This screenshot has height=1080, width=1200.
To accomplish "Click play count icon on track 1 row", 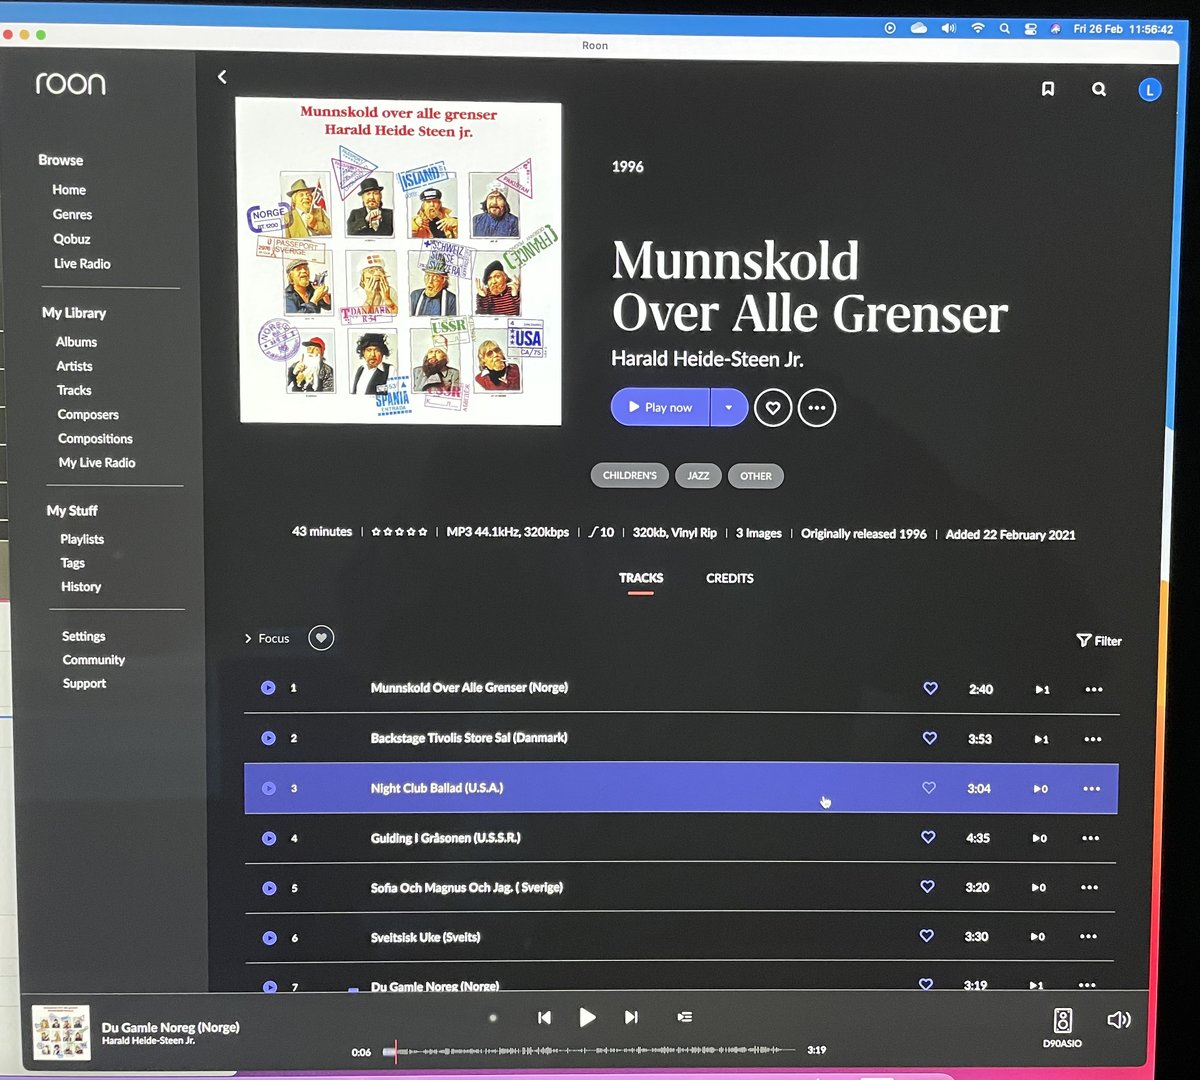I will tap(1042, 689).
